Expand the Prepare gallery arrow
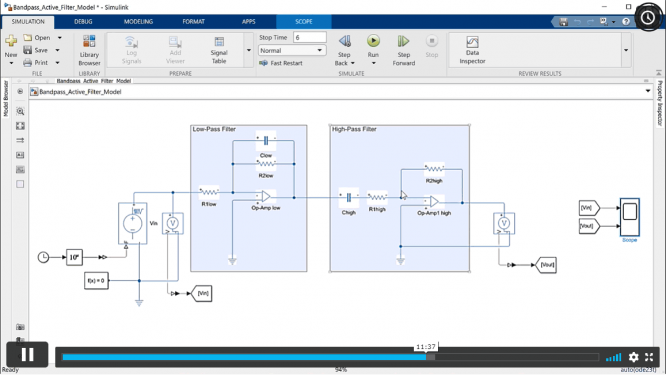This screenshot has height=375, width=666. pyautogui.click(x=249, y=50)
